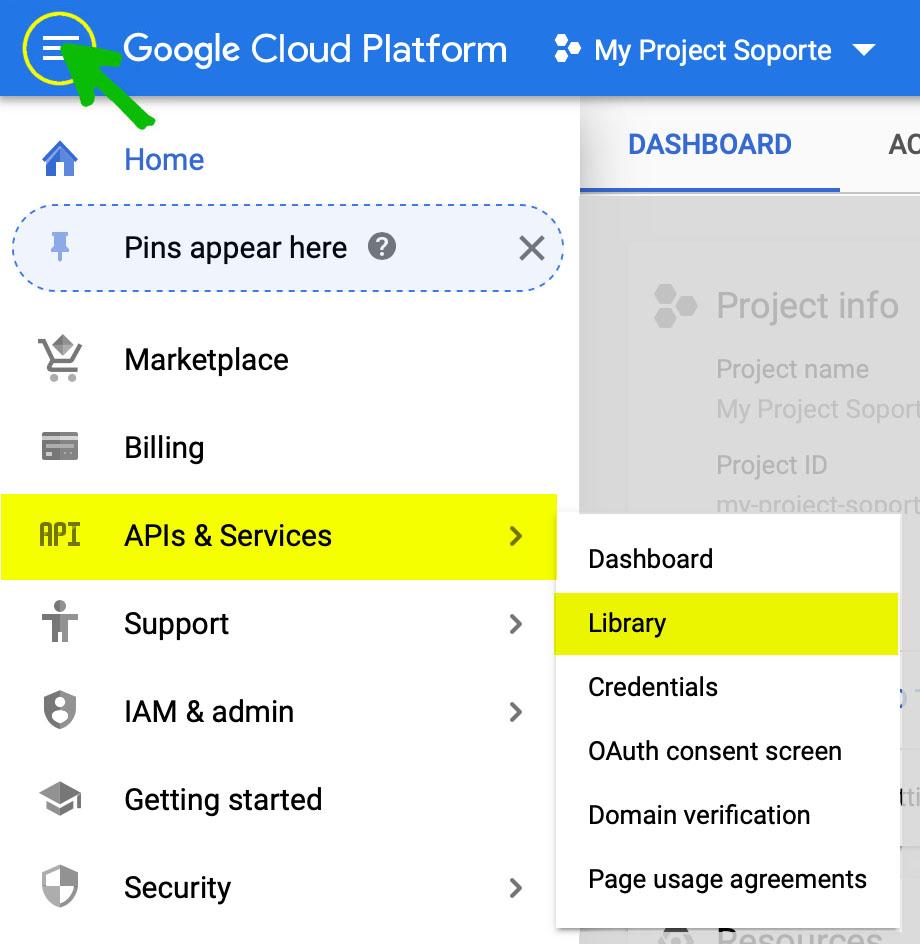Image resolution: width=920 pixels, height=944 pixels.
Task: Click the Security shield icon
Action: [x=60, y=886]
